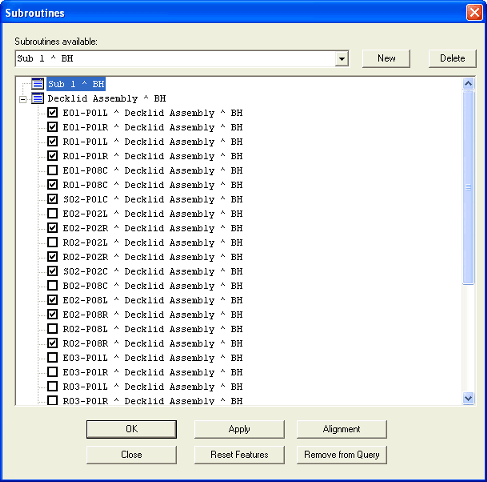Close the Subroutines dialog with the X icon

pyautogui.click(x=474, y=13)
